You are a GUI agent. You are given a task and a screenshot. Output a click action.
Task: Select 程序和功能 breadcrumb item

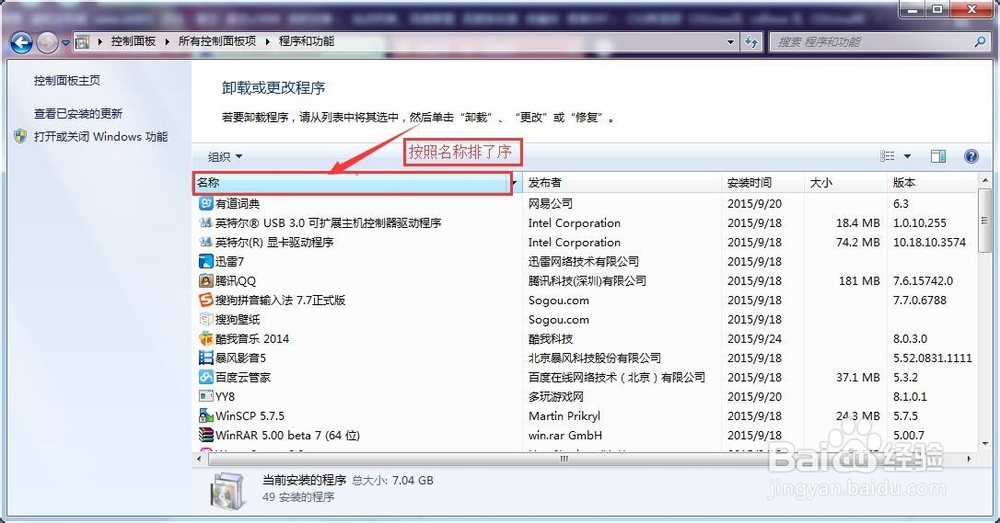tap(306, 41)
